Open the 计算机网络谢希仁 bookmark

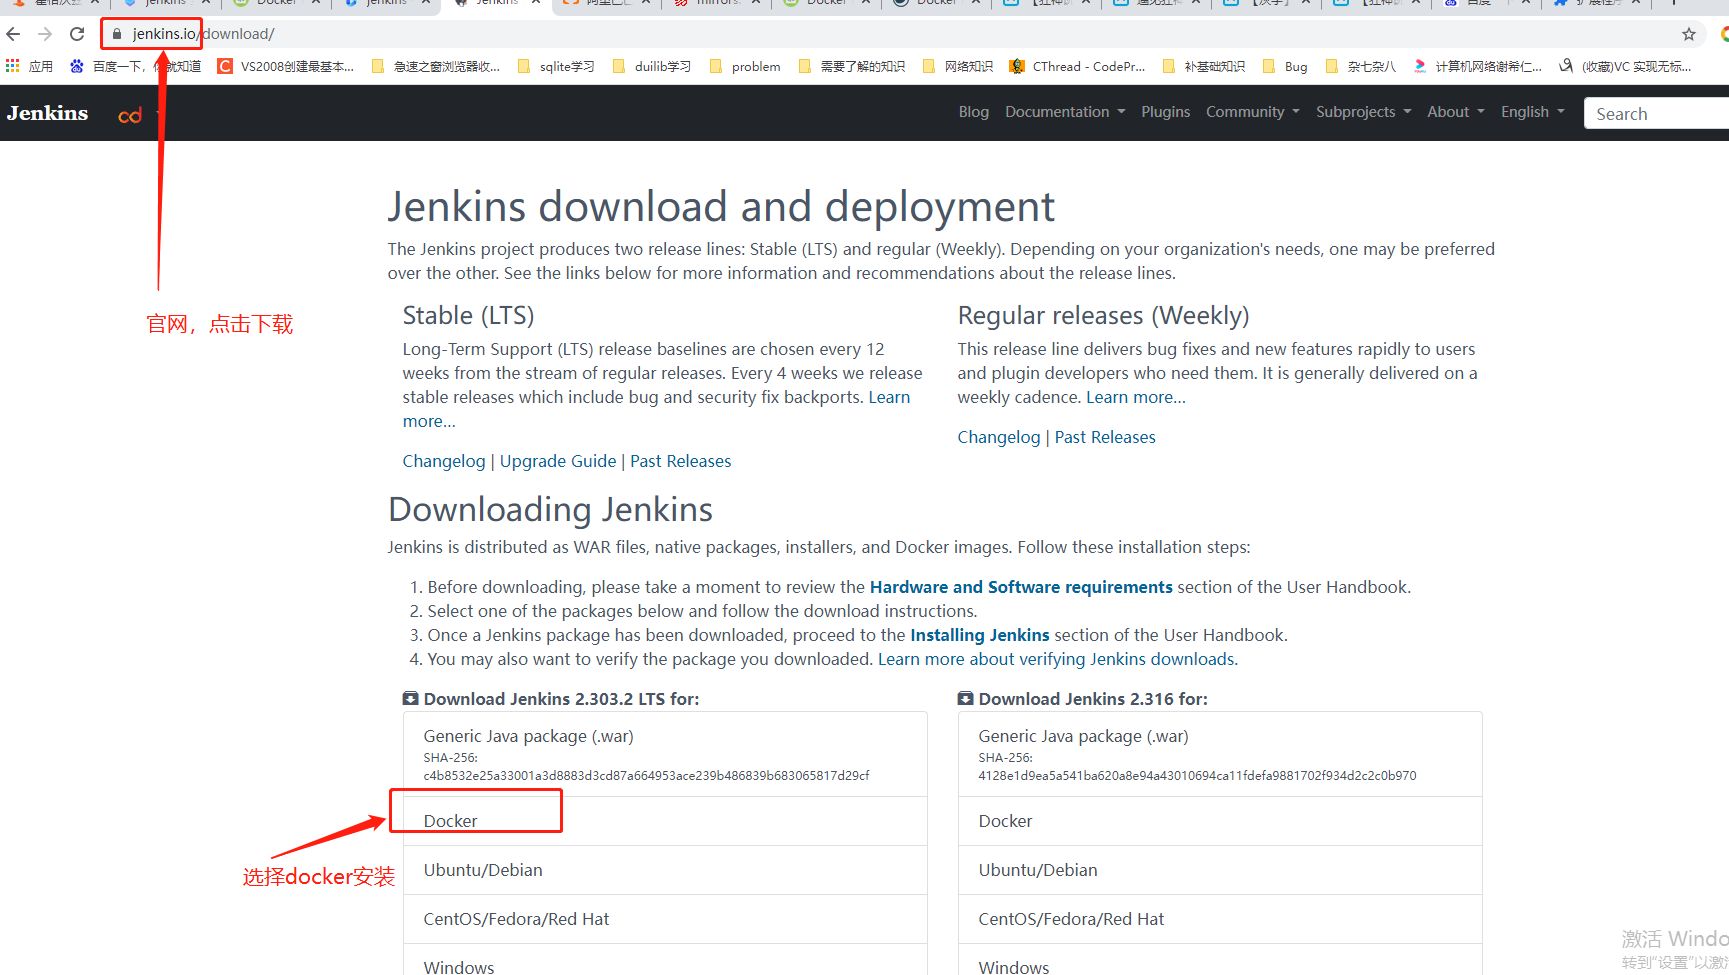(x=1478, y=66)
